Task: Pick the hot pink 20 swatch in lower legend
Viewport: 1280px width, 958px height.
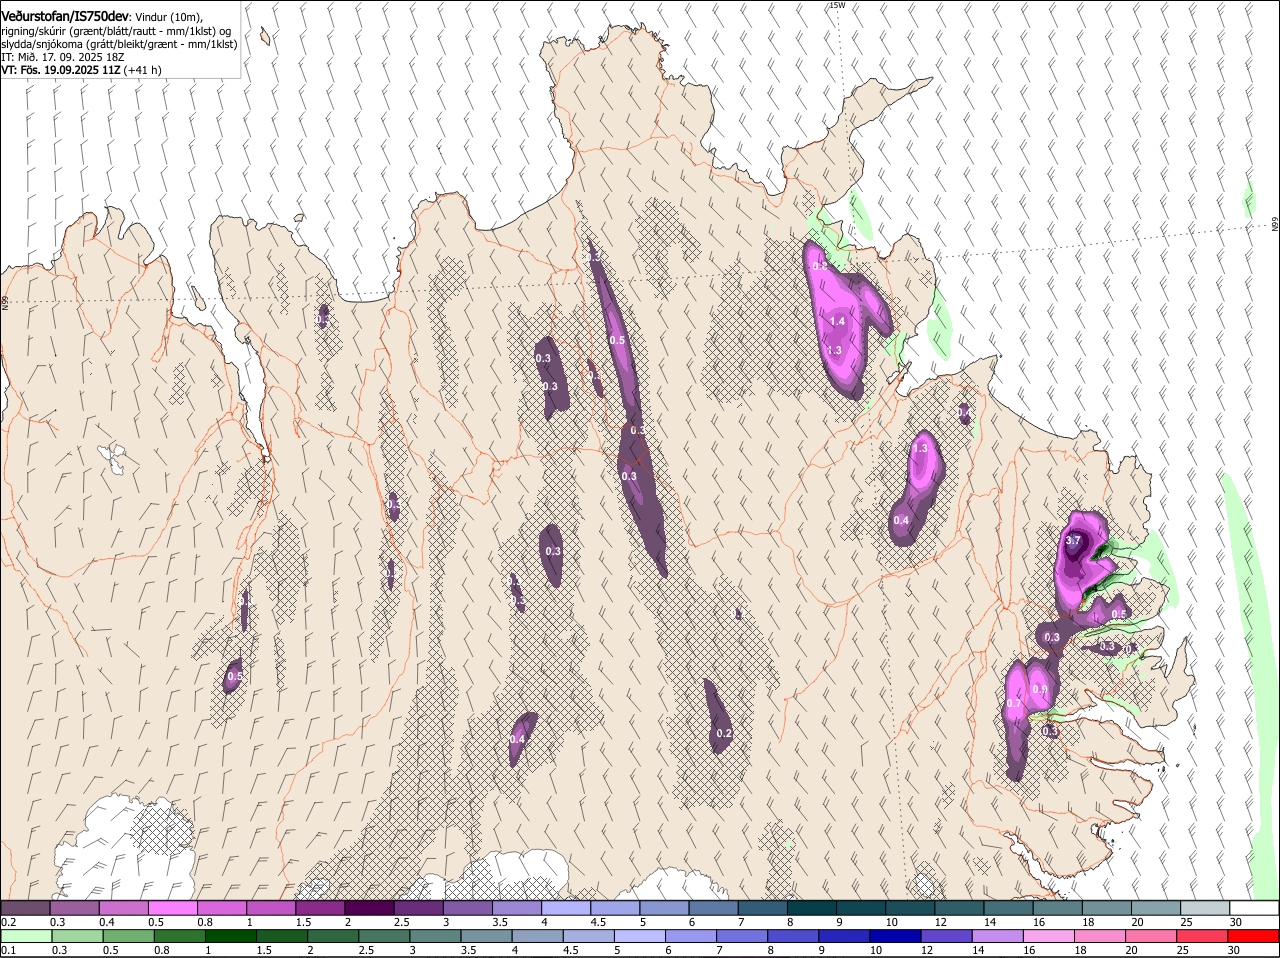Action: (x=1150, y=936)
